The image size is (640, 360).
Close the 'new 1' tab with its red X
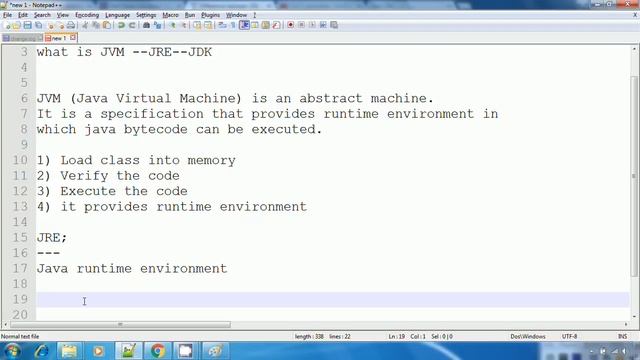pyautogui.click(x=73, y=38)
